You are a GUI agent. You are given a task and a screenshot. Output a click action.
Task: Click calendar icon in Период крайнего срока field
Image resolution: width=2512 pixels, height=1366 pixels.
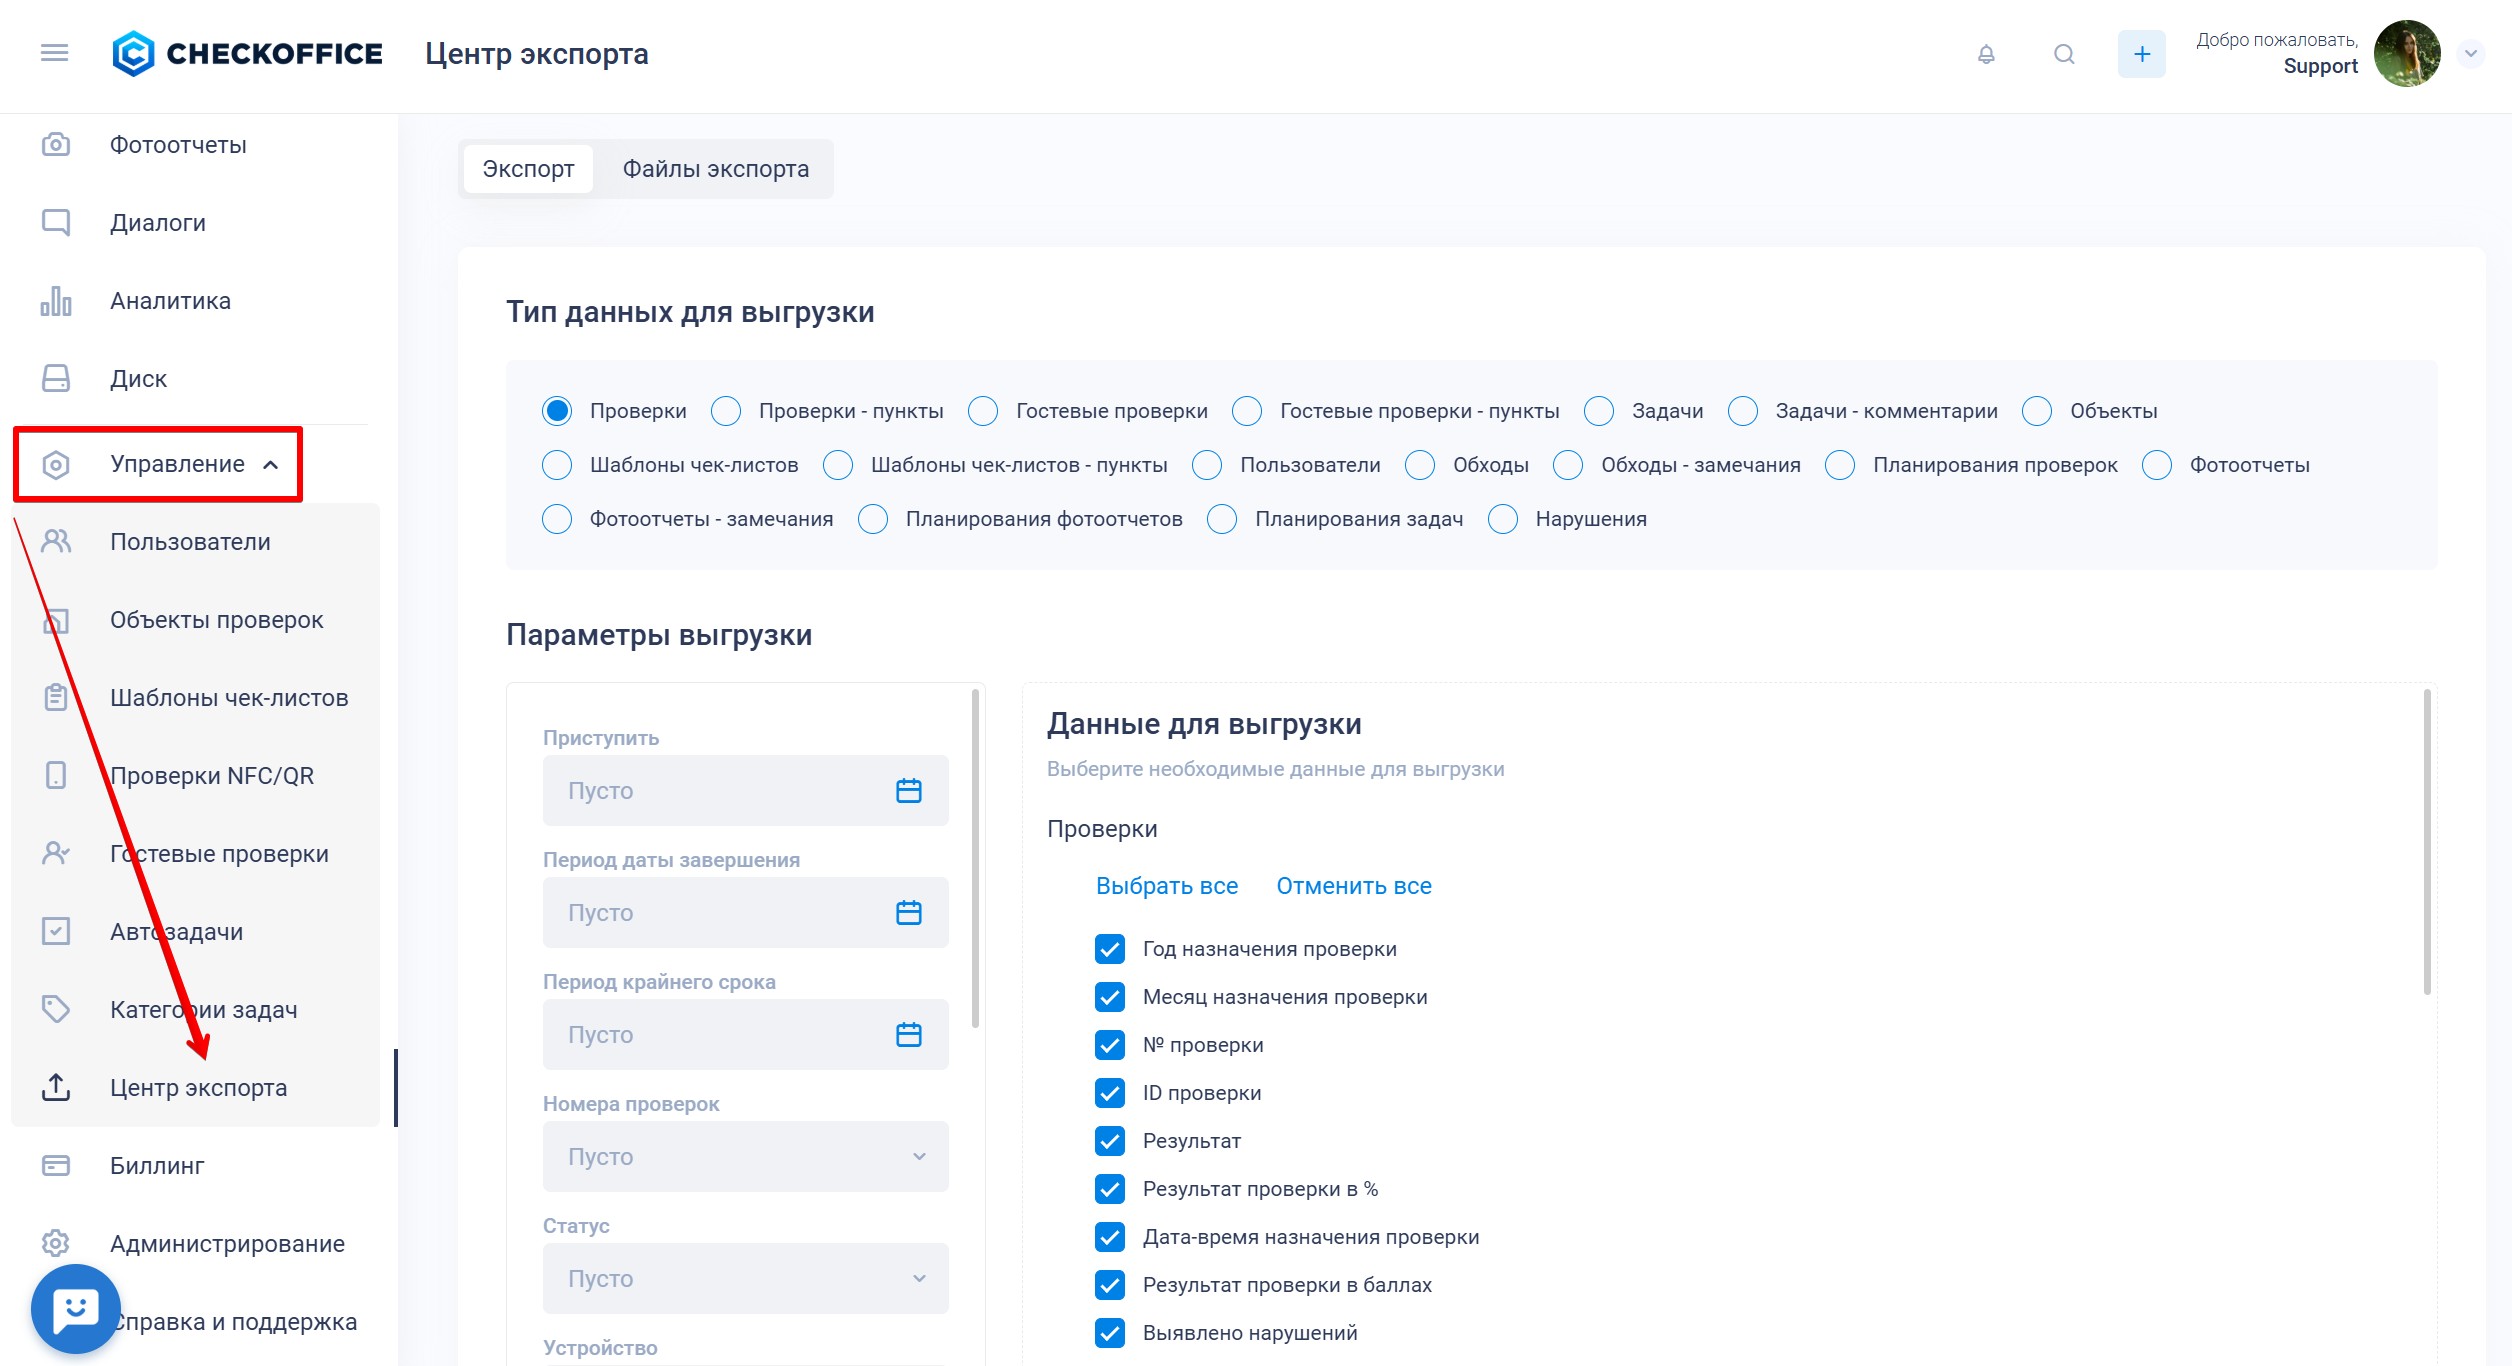(908, 1035)
